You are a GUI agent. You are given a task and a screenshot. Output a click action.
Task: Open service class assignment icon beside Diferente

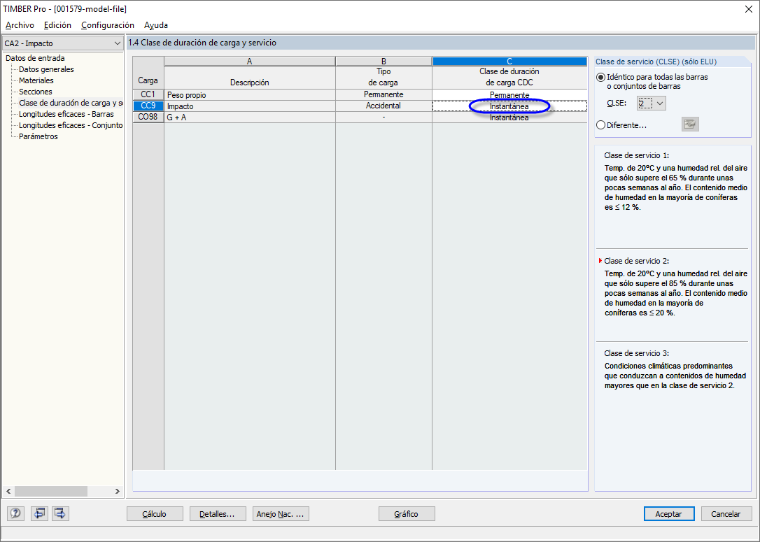[690, 125]
